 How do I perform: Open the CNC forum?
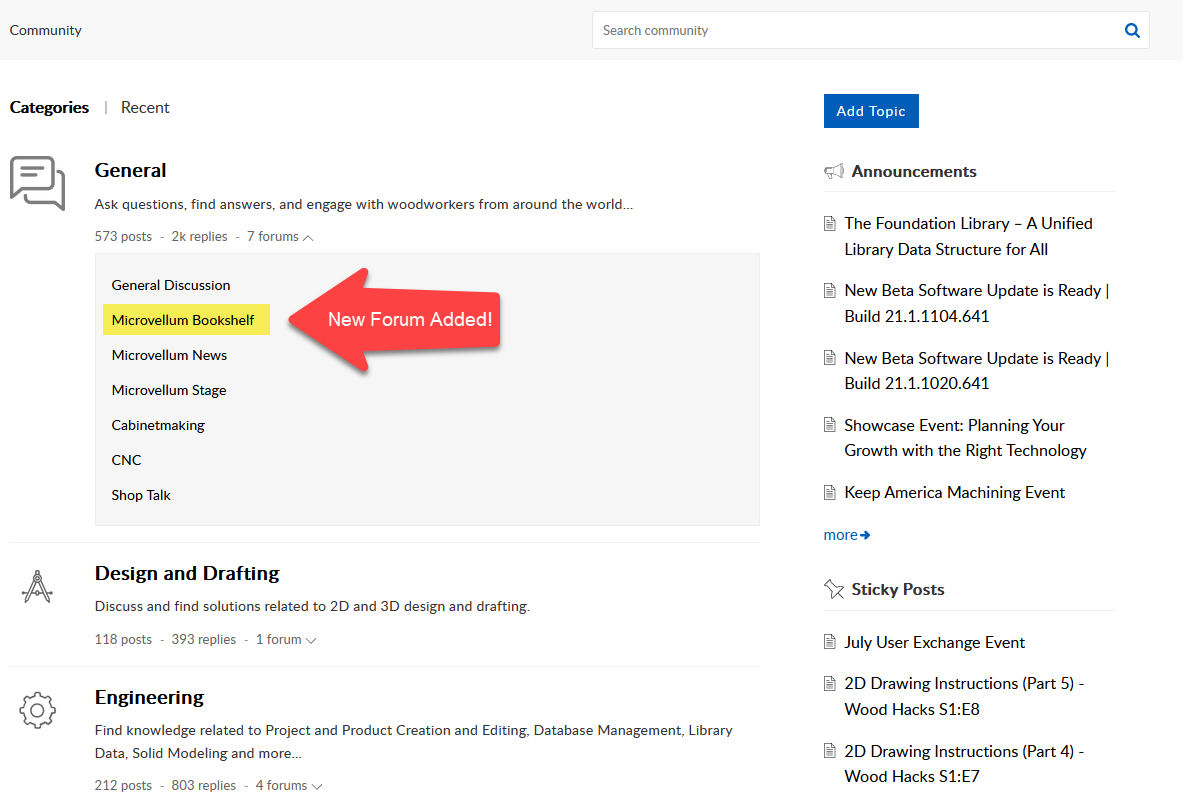[x=126, y=460]
